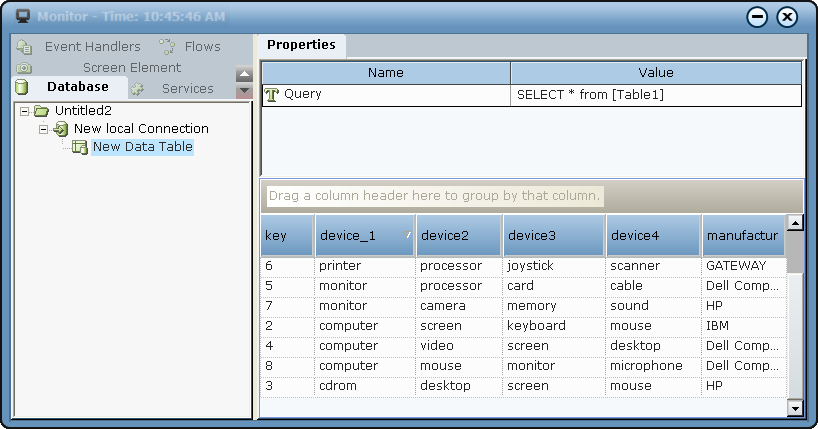Click the Query text type icon

tap(271, 95)
